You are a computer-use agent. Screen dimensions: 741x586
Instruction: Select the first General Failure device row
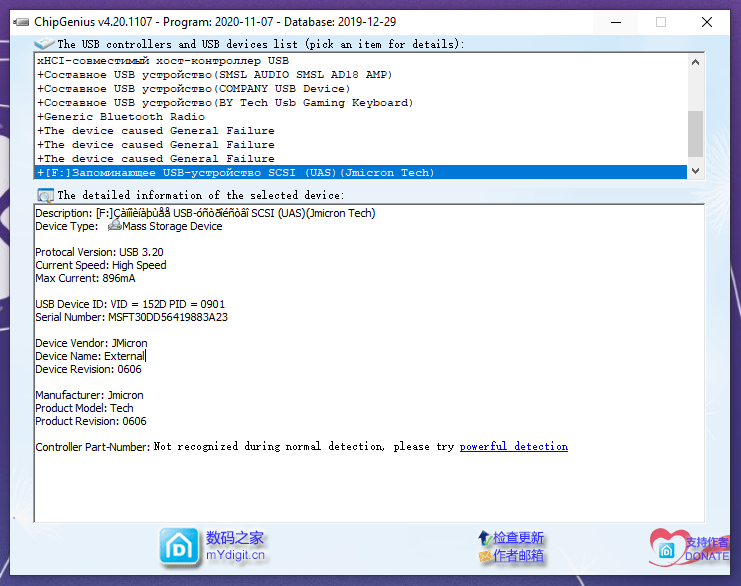[361, 131]
